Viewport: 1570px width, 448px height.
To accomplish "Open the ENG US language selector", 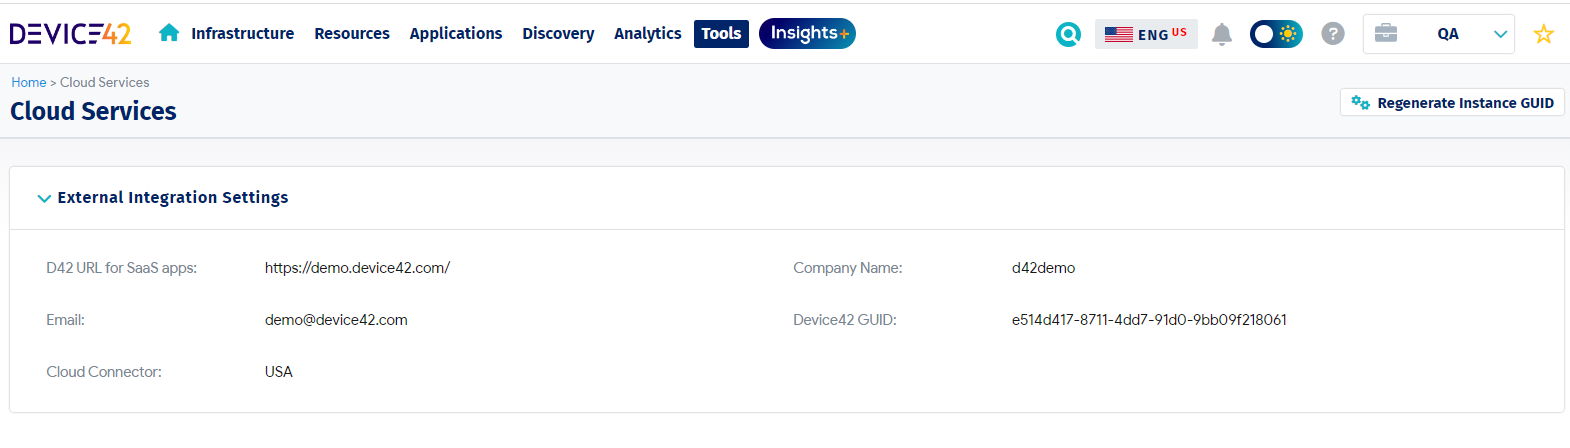I will (1146, 34).
